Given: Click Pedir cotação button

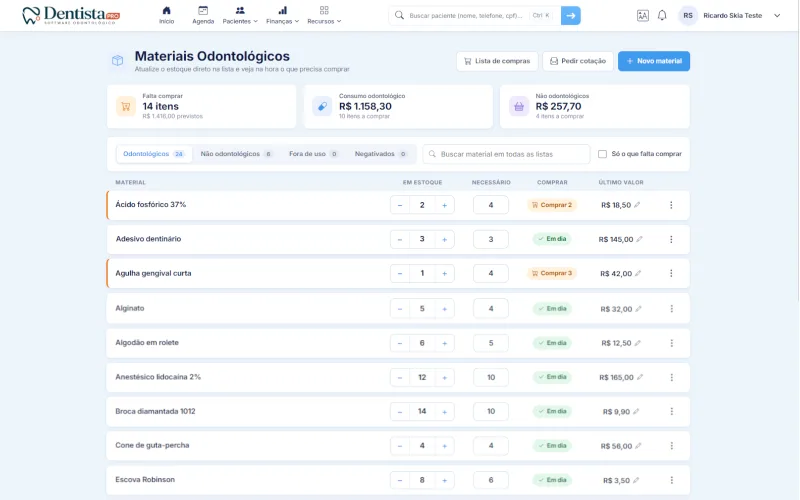Looking at the screenshot, I should (x=578, y=61).
